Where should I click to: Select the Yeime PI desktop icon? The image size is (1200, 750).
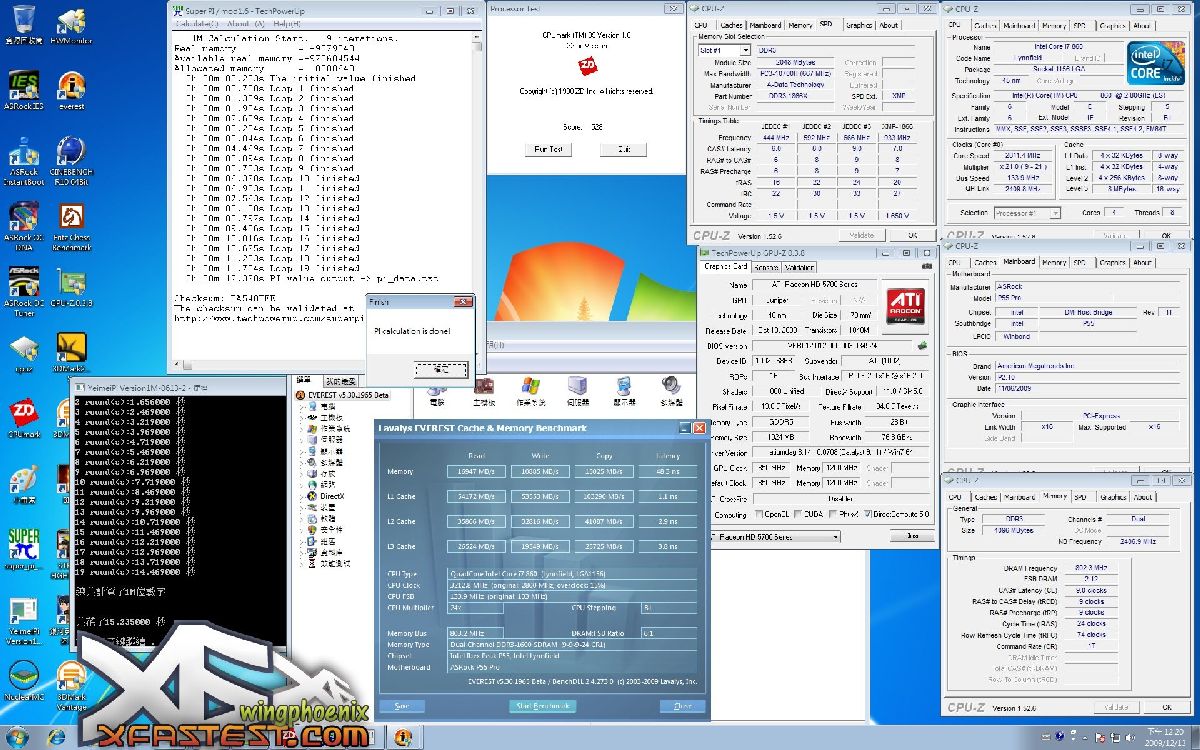(x=23, y=620)
